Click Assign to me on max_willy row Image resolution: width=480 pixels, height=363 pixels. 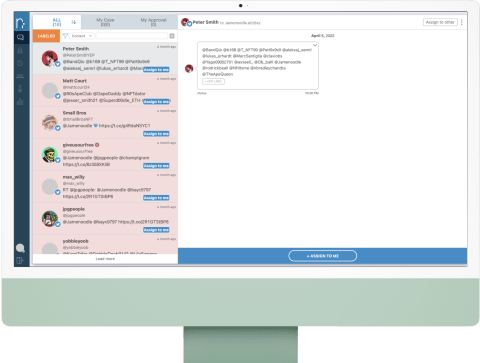pos(156,198)
